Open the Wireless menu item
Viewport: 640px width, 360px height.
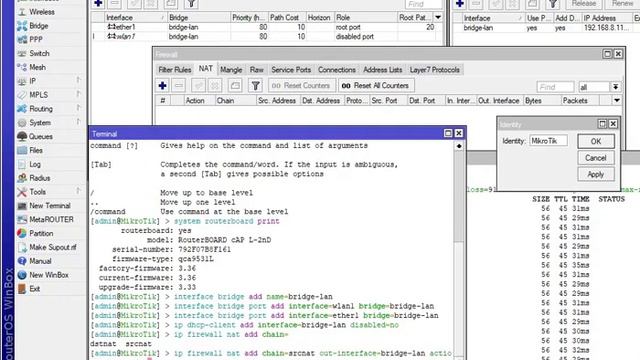(x=42, y=12)
